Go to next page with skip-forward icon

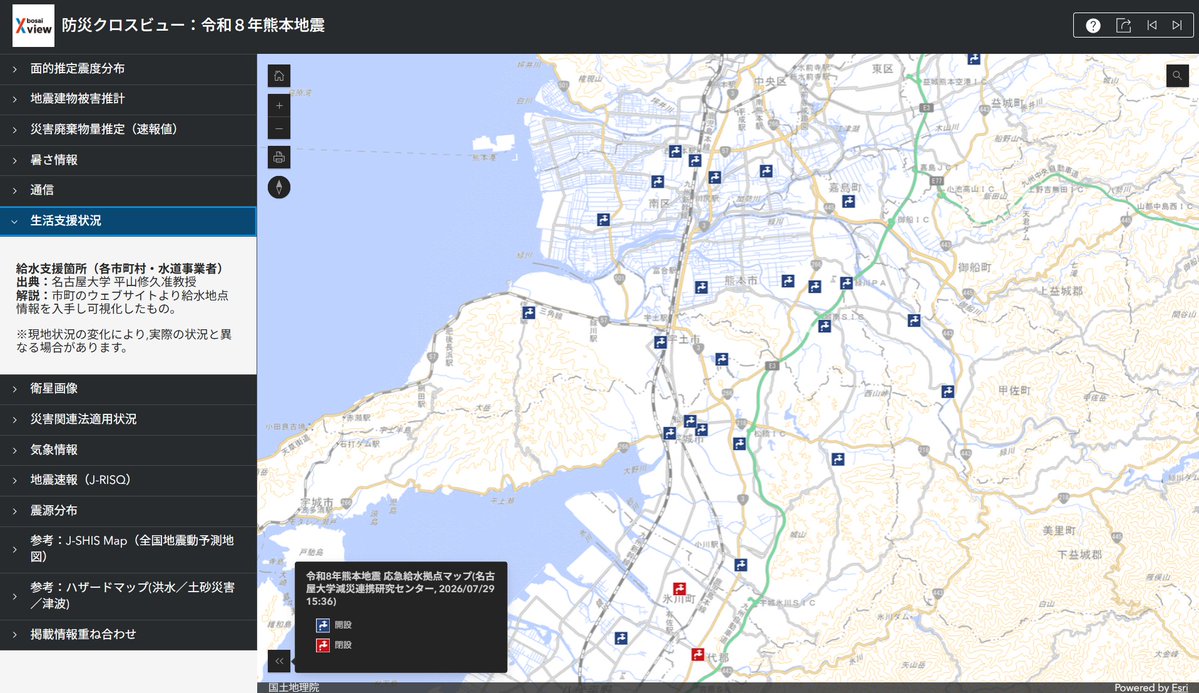point(1177,25)
